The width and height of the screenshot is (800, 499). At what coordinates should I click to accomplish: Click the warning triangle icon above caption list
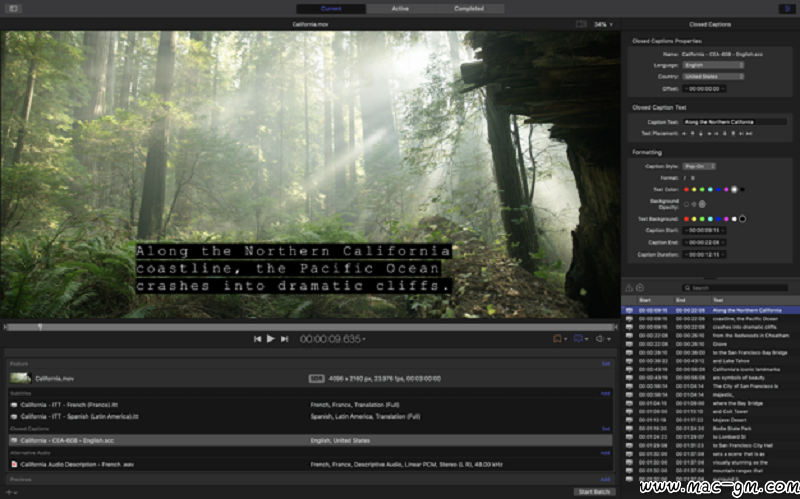pos(629,288)
